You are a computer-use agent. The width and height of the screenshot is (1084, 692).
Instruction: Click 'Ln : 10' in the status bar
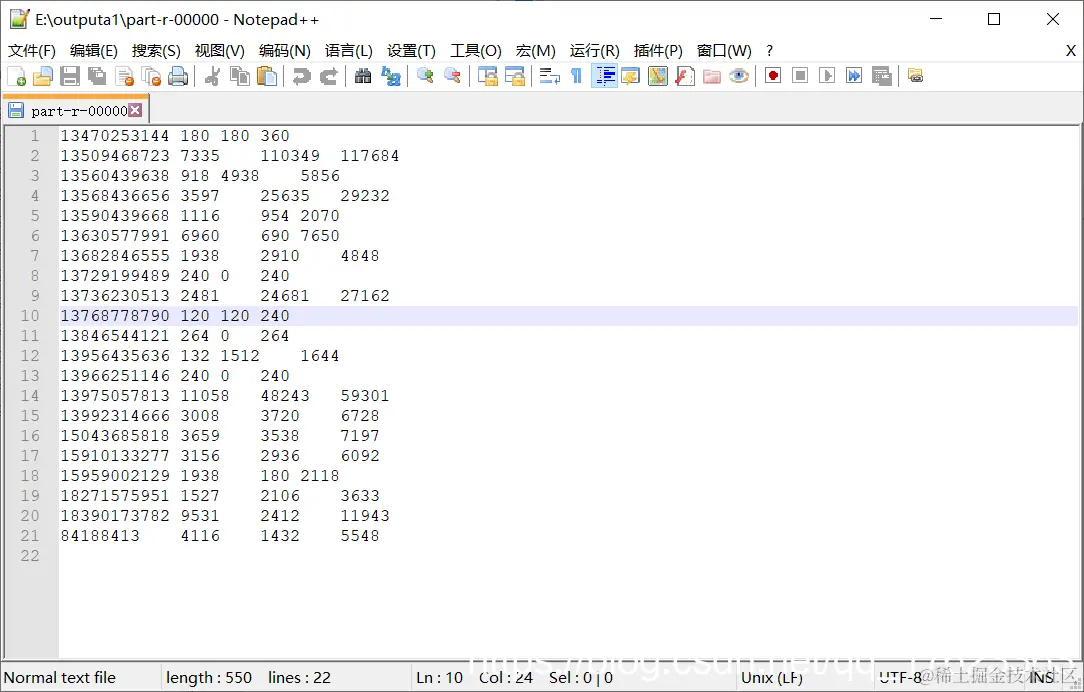point(440,677)
